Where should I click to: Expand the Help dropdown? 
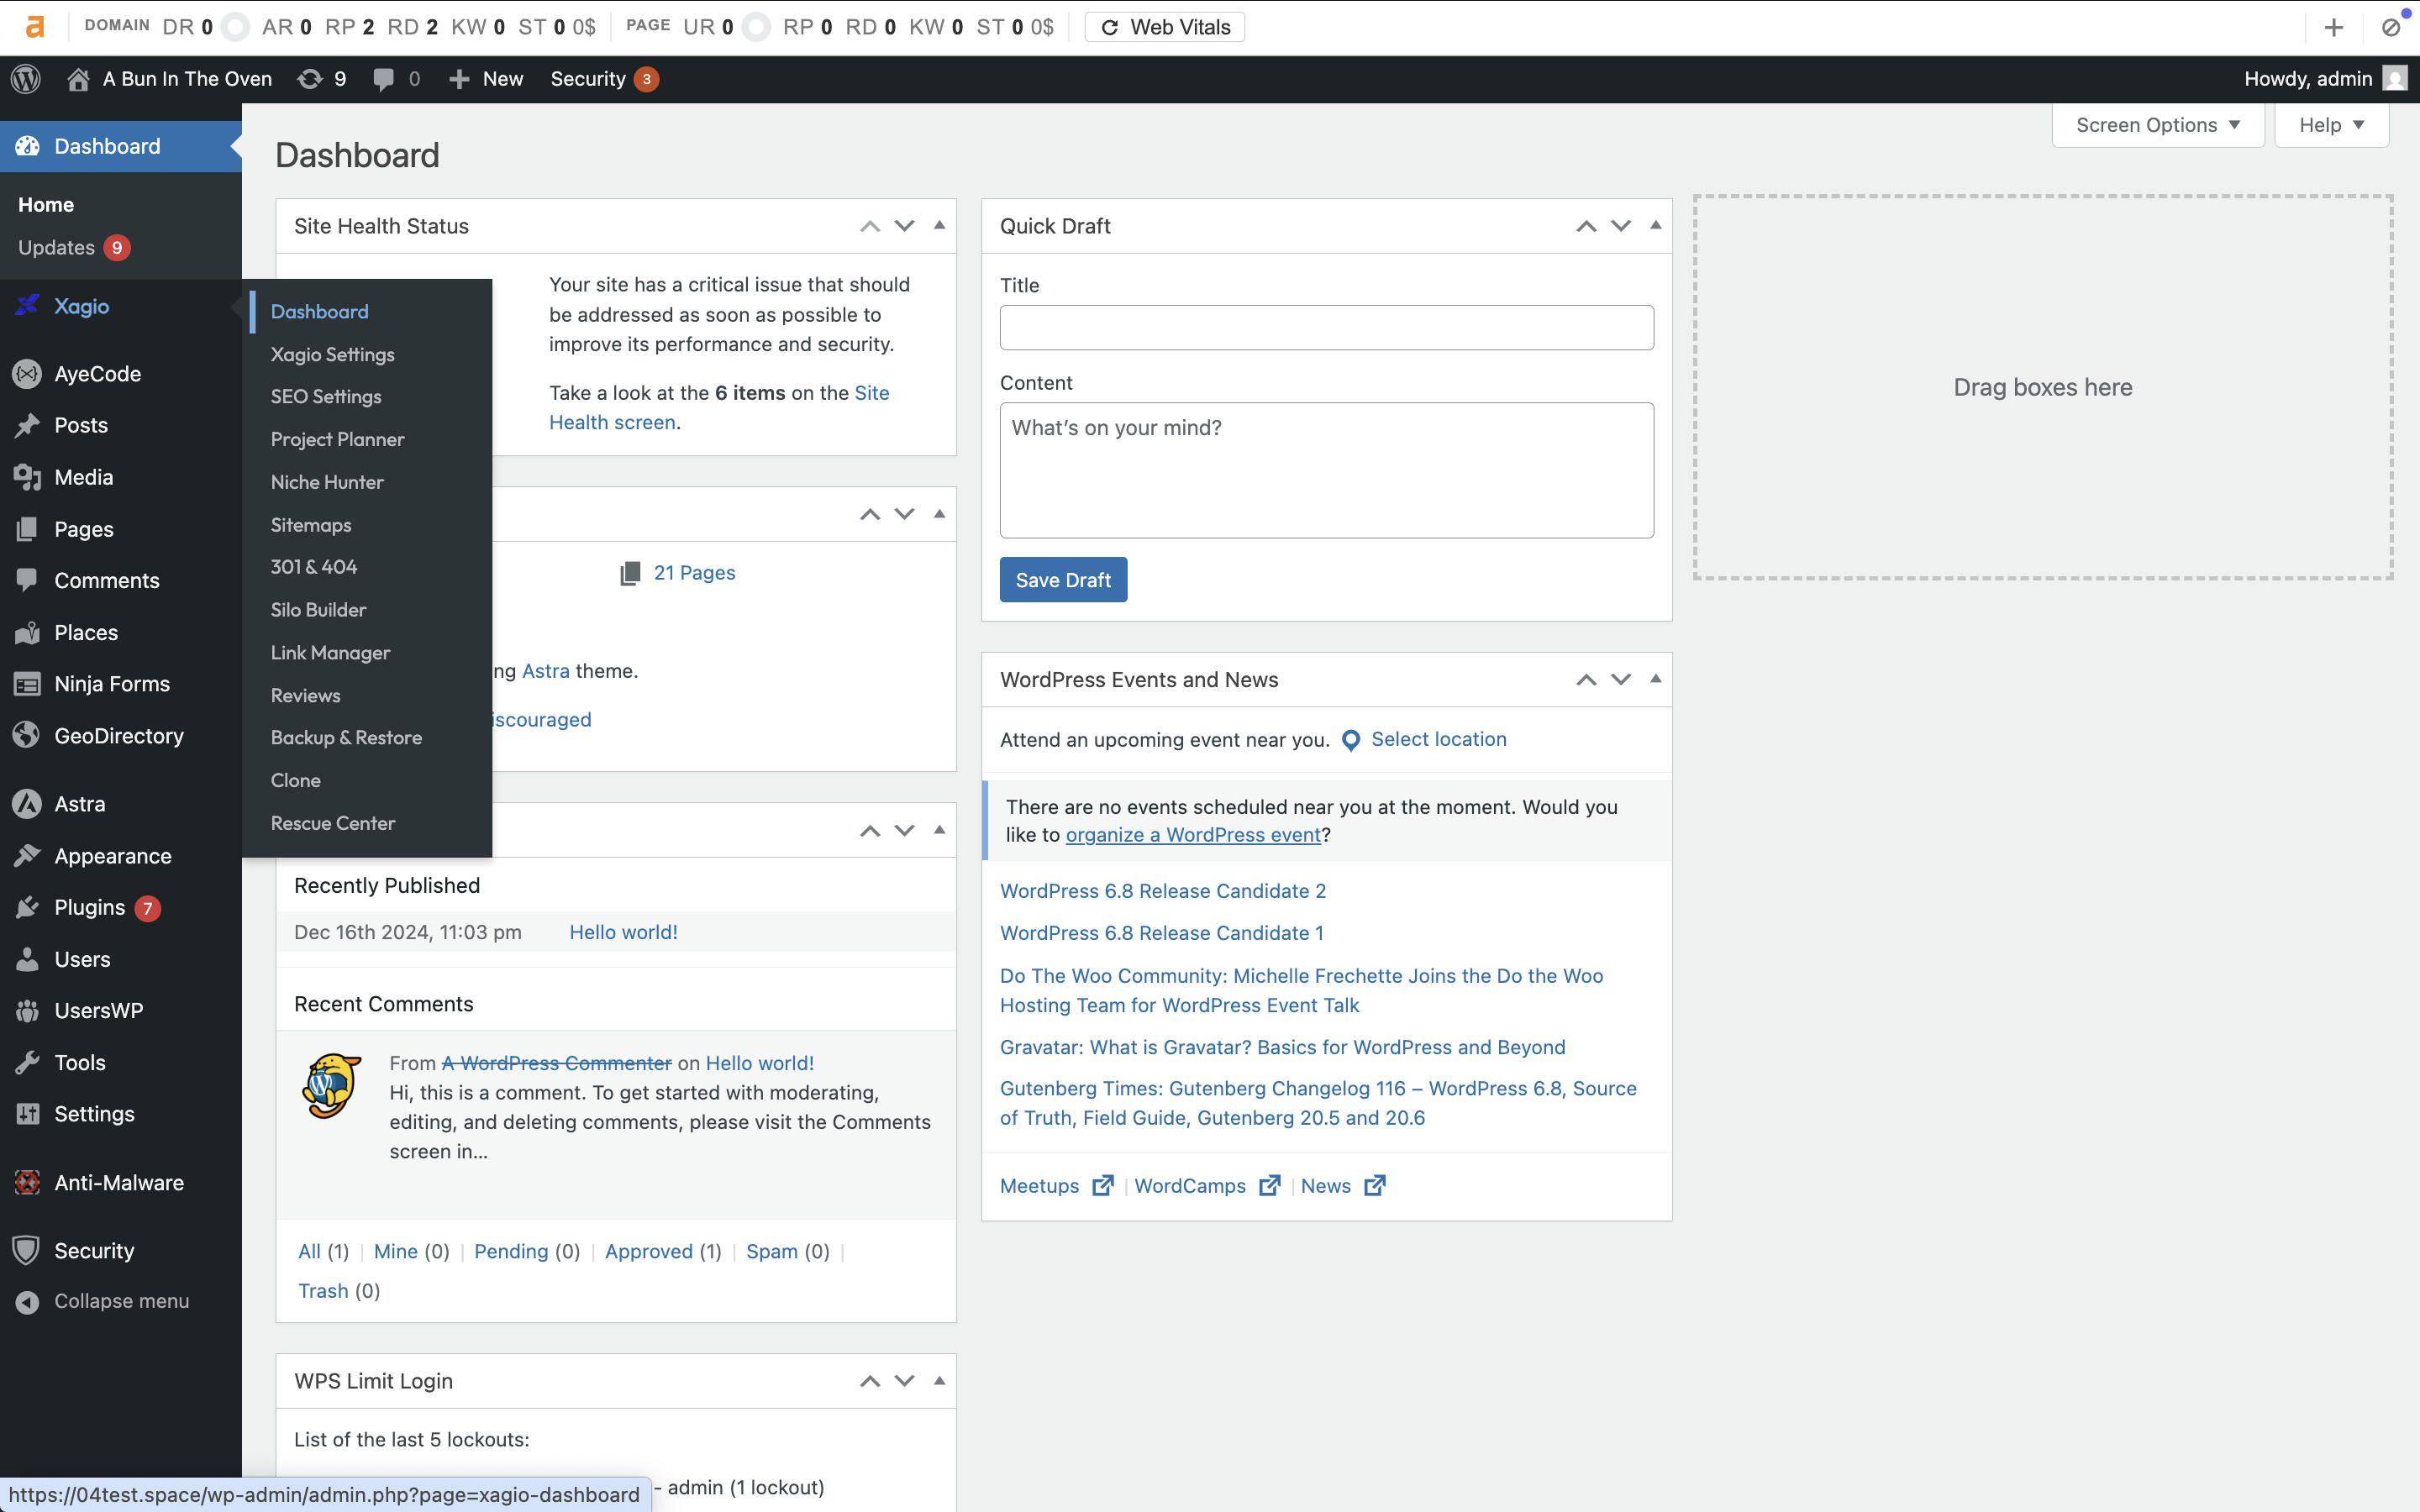[x=2331, y=125]
